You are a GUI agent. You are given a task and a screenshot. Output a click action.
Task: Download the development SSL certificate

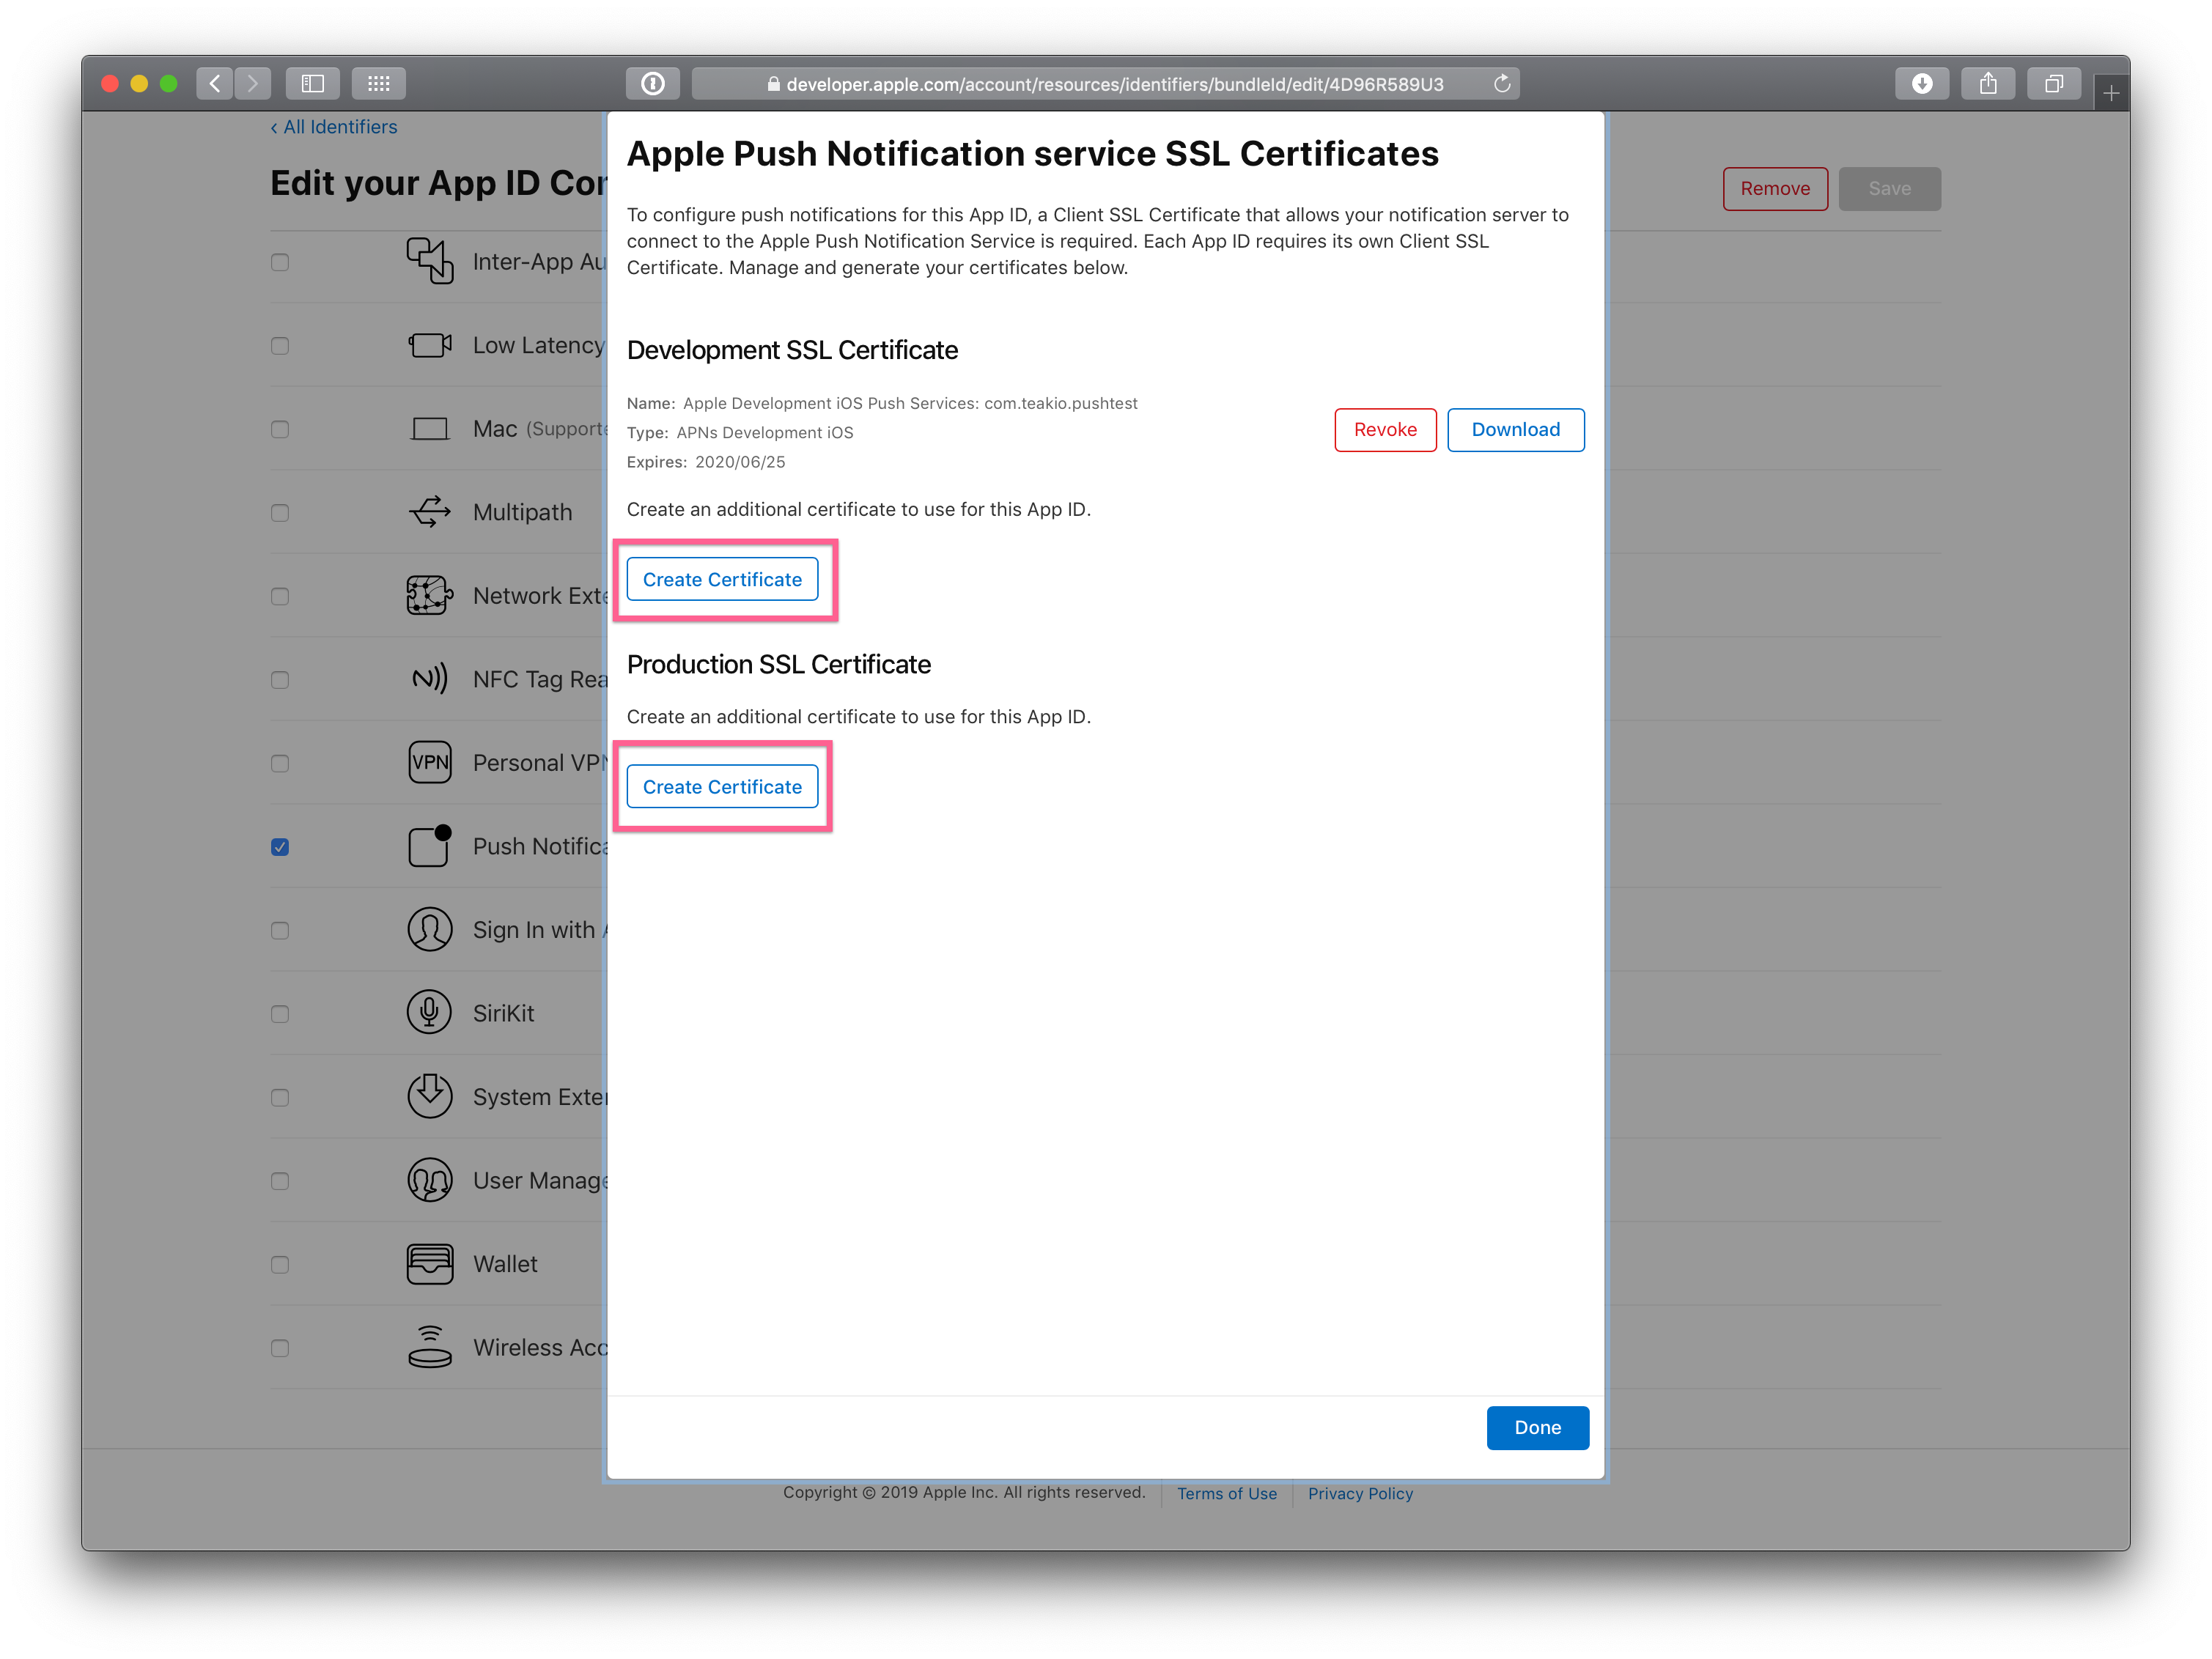click(x=1515, y=430)
